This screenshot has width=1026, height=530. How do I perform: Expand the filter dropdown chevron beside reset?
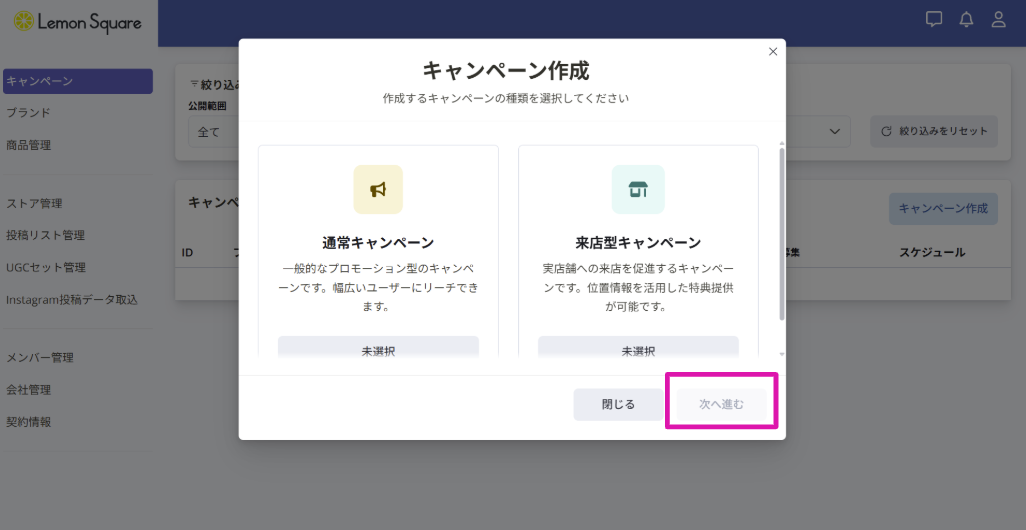pos(834,132)
